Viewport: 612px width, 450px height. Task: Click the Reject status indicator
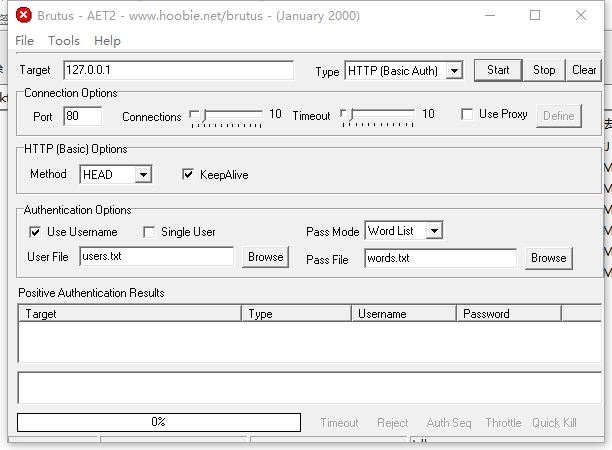tap(393, 423)
